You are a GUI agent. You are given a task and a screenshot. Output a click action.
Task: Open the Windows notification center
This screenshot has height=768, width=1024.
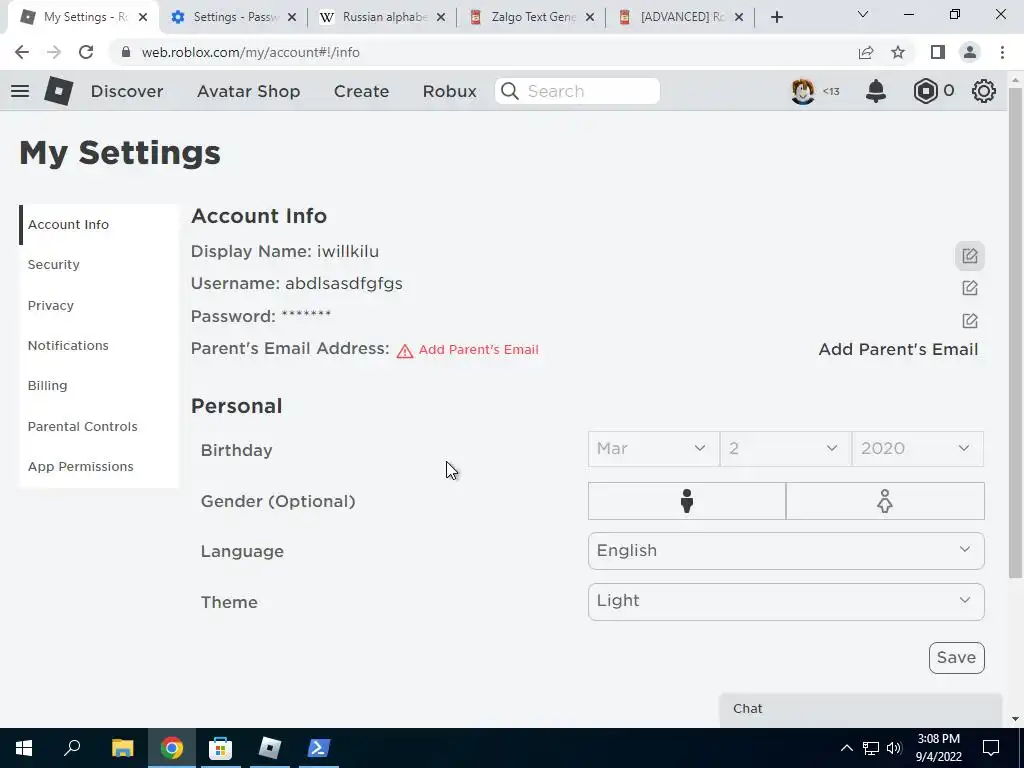(x=991, y=748)
